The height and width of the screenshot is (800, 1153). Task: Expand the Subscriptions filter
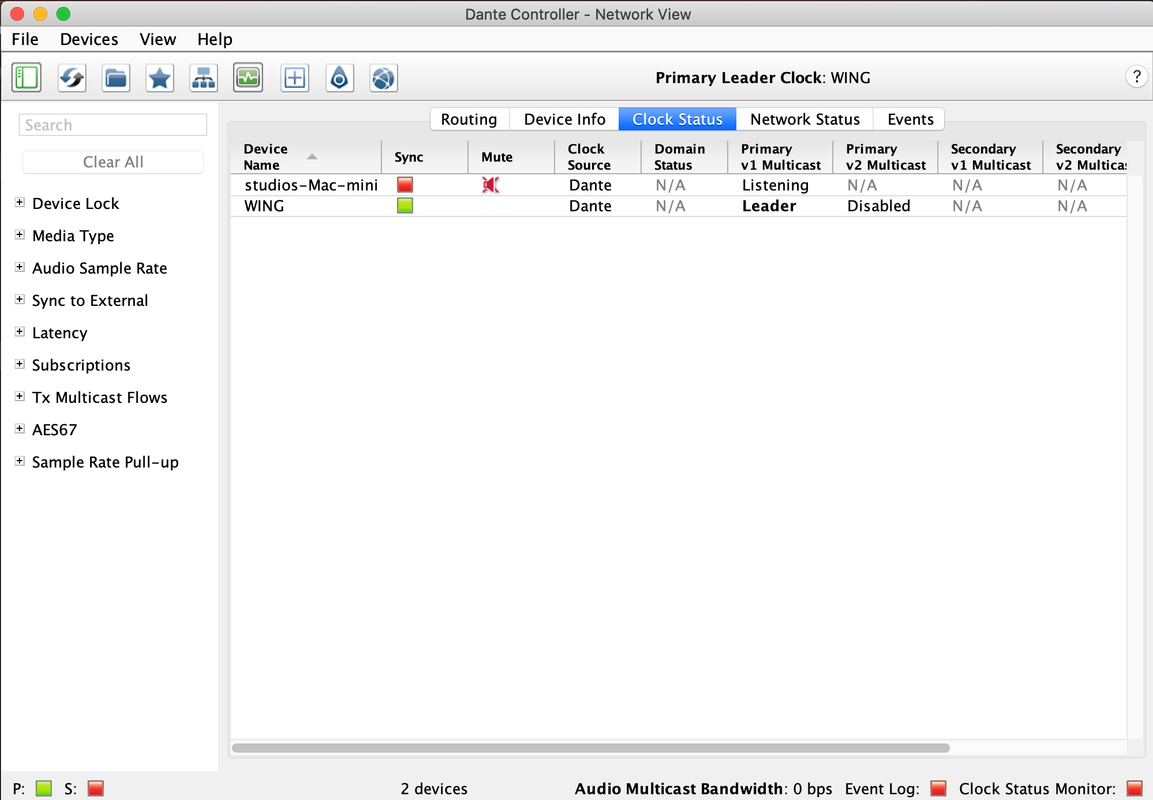tap(20, 364)
